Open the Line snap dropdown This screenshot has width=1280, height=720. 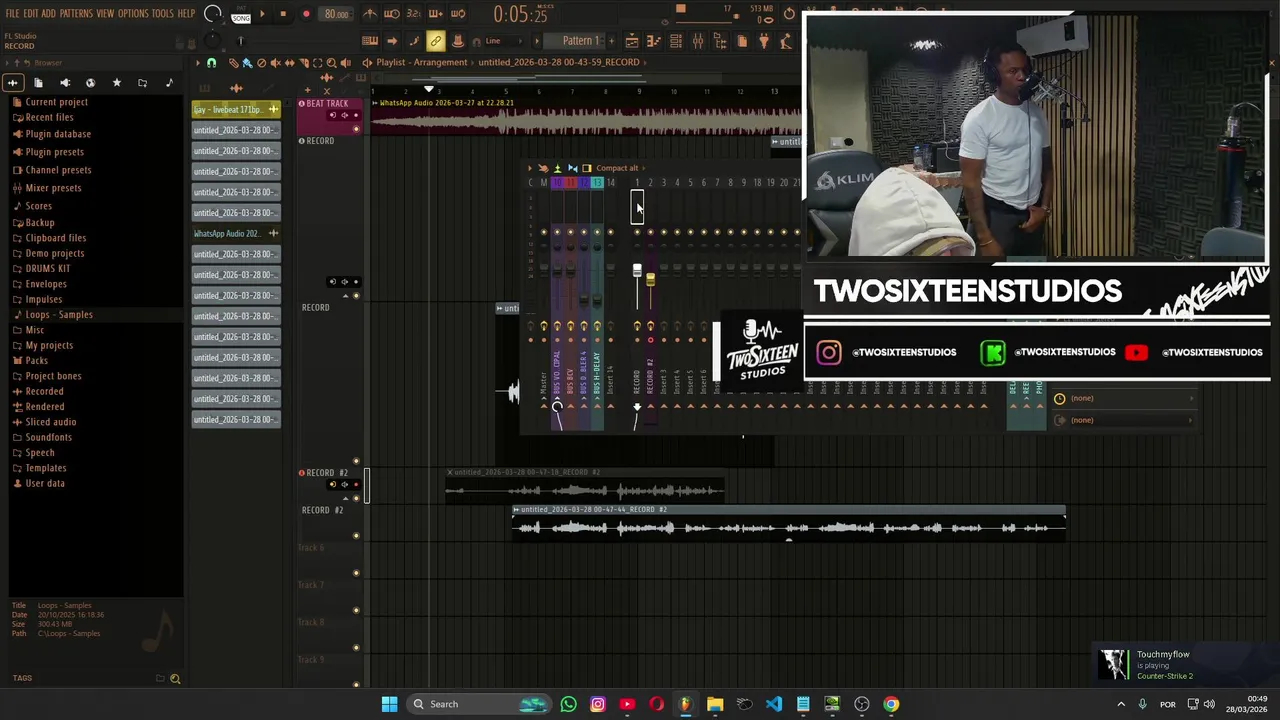(x=502, y=41)
